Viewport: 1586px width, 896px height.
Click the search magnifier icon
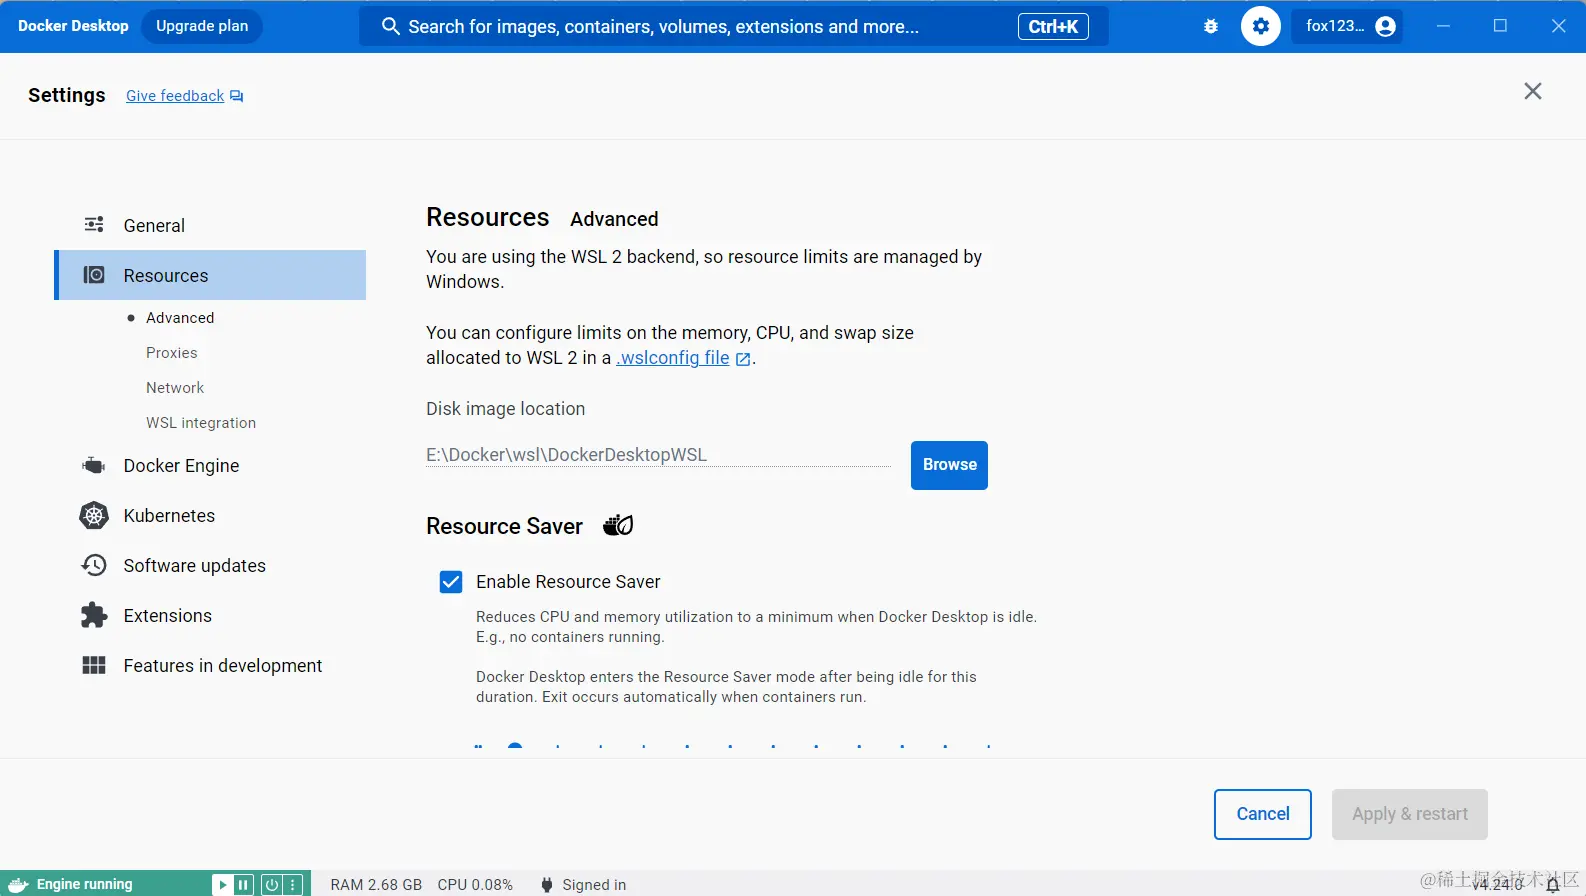[391, 26]
